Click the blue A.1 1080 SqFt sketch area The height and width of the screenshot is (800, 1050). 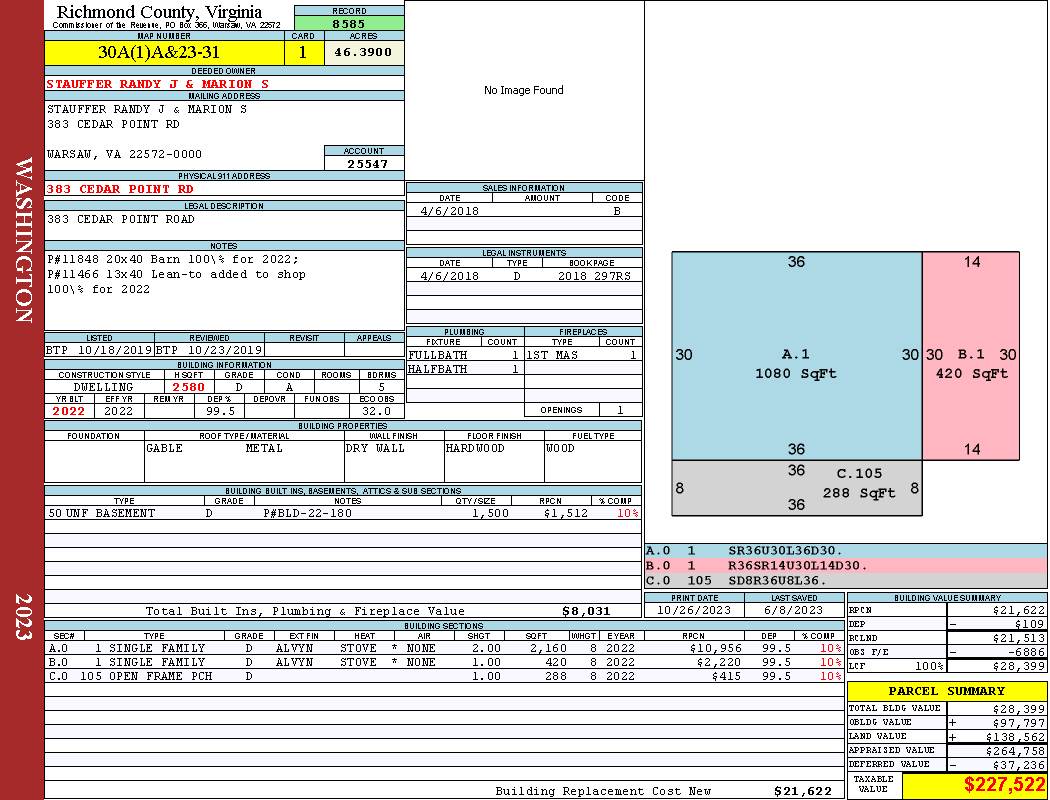coord(796,355)
